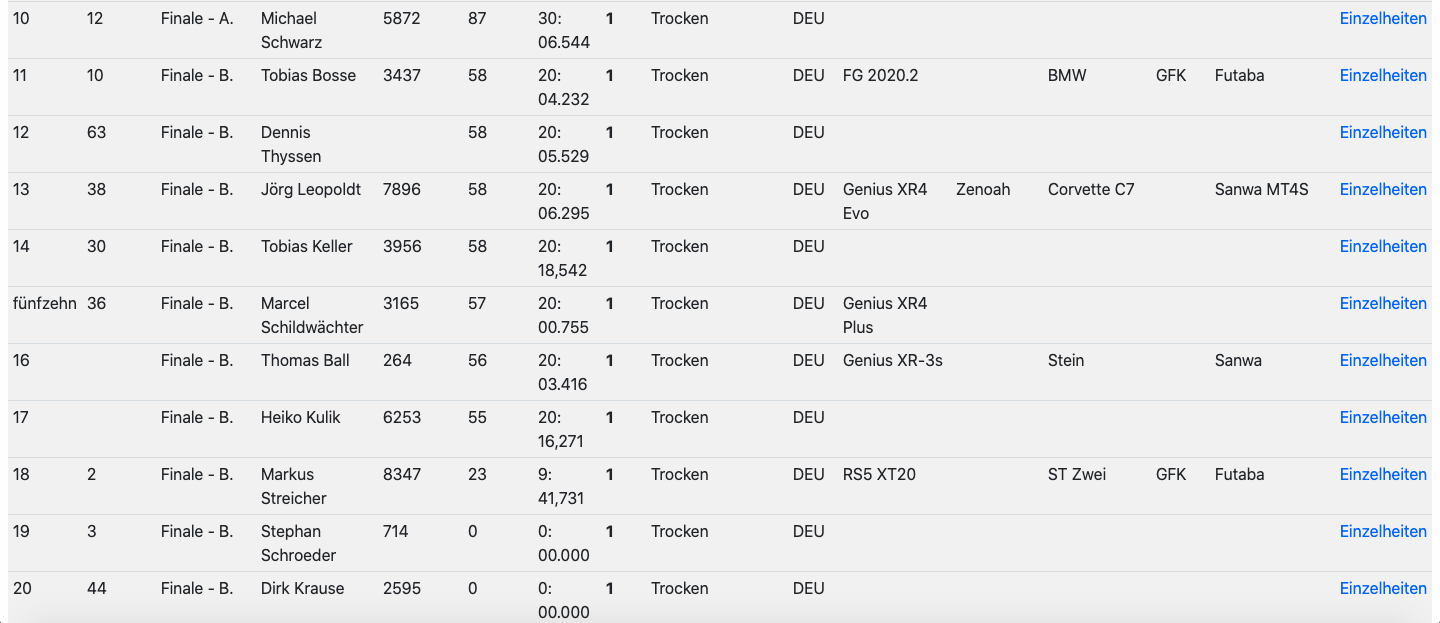
Task: Open Einzelheiten link for Tobias Bosse
Action: tap(1383, 75)
